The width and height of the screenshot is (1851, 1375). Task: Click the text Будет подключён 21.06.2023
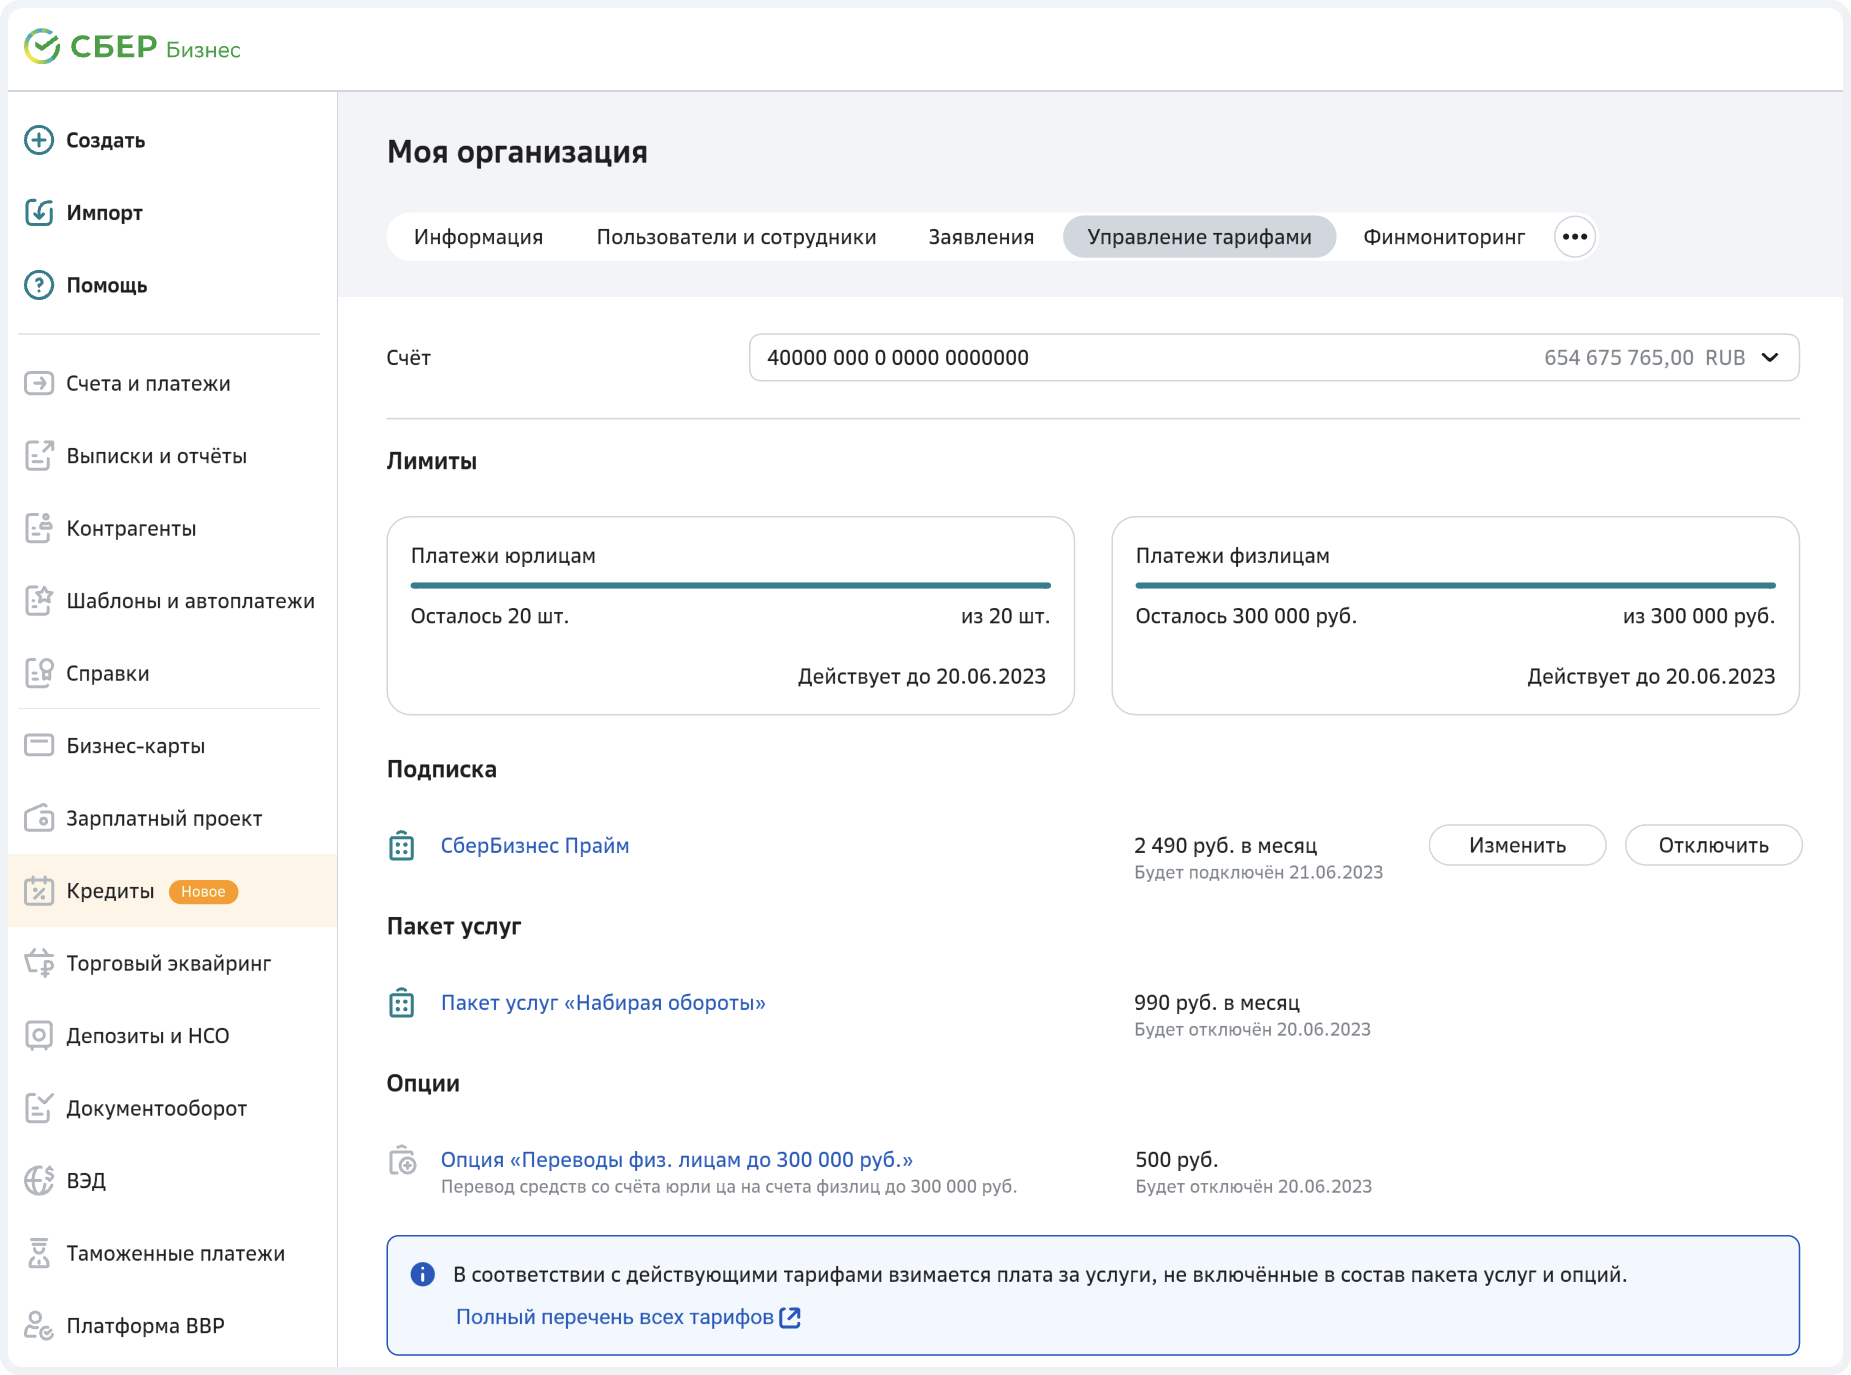1259,872
